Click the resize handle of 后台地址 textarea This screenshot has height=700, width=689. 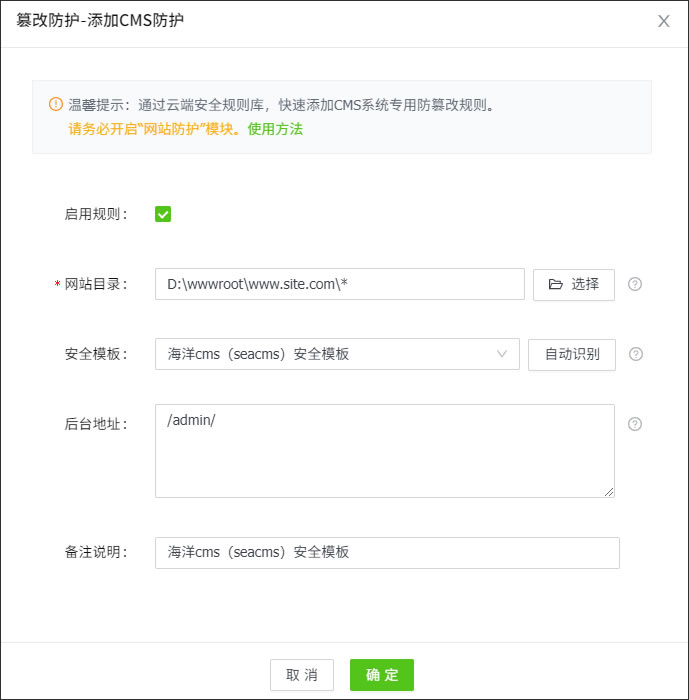608,491
